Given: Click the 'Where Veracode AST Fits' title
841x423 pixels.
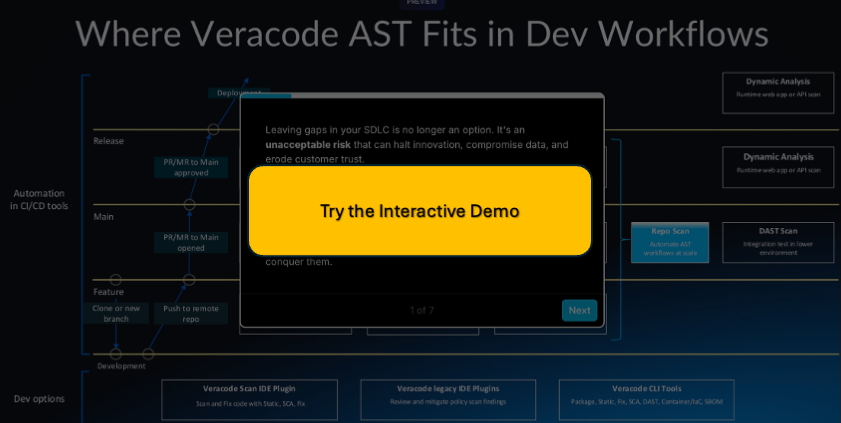Looking at the screenshot, I should coord(422,33).
